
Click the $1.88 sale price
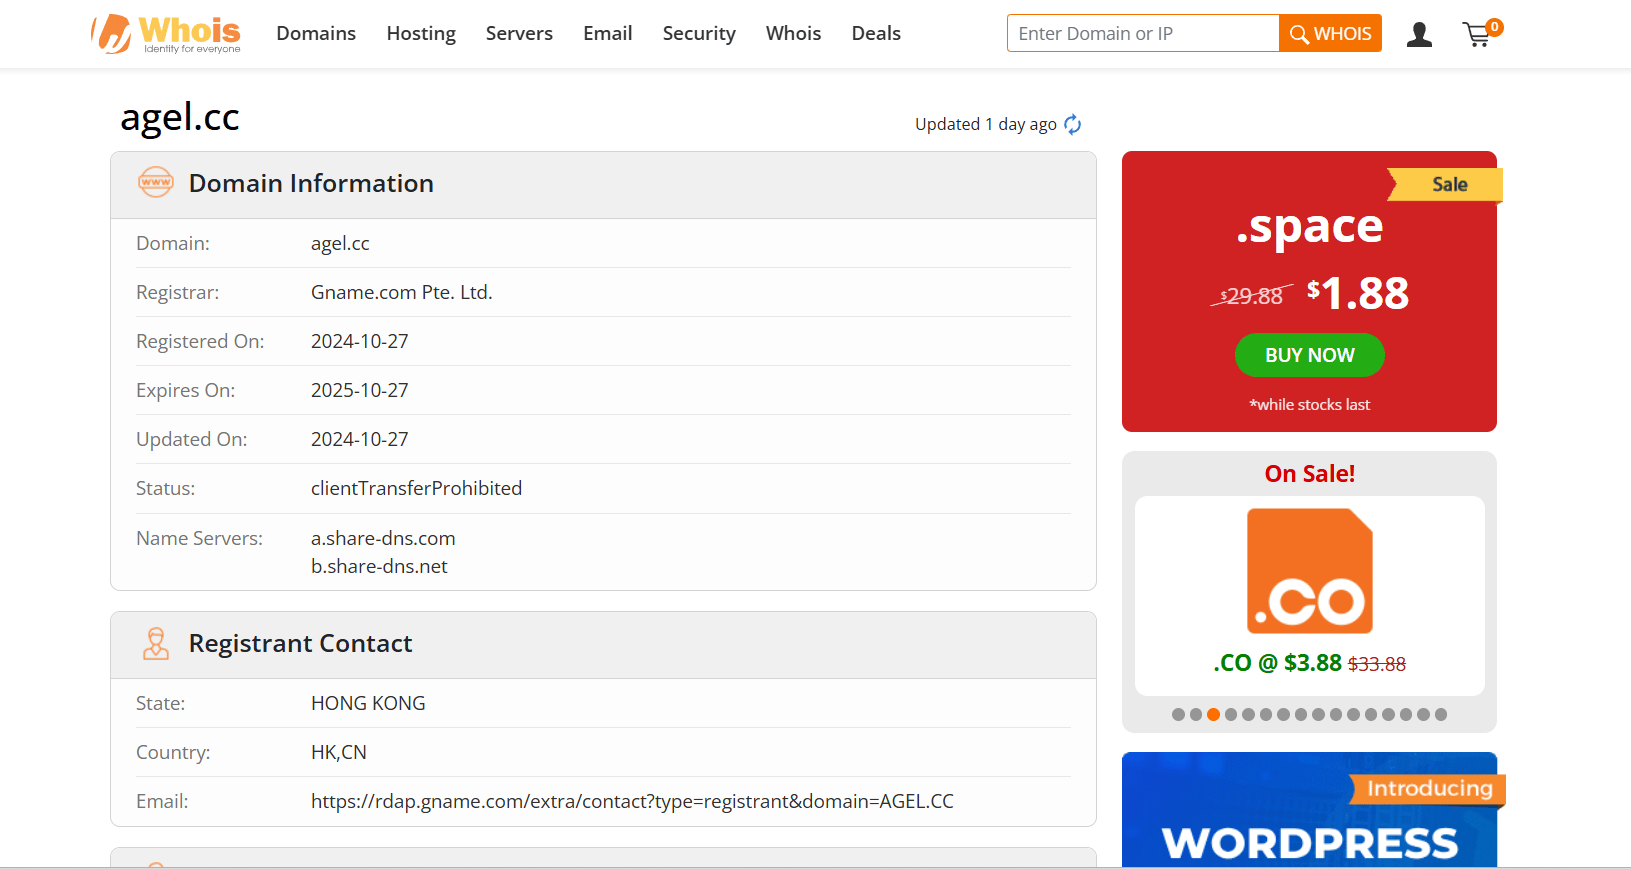tap(1358, 293)
